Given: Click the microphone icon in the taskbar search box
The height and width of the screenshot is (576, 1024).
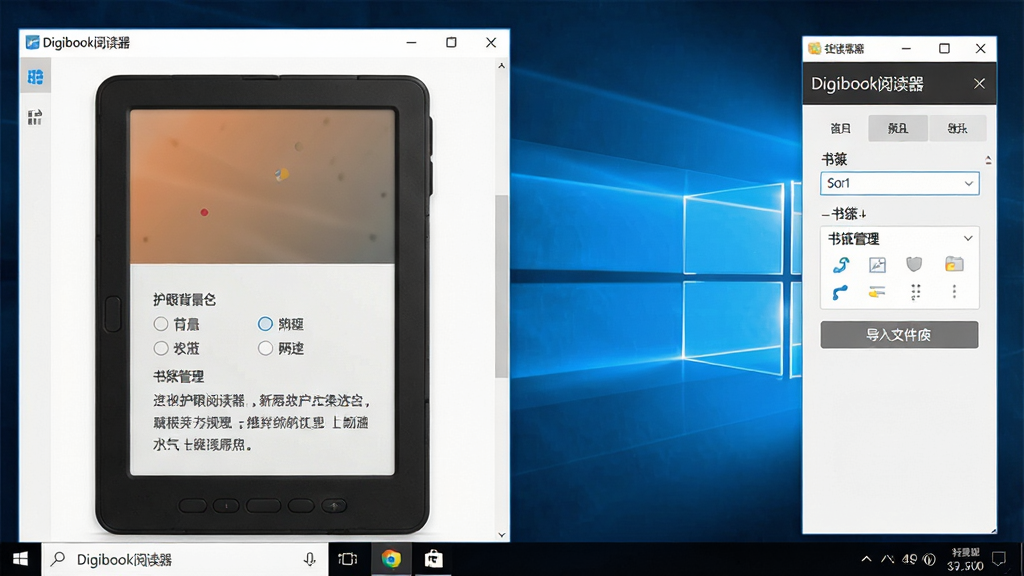Looking at the screenshot, I should coord(310,559).
